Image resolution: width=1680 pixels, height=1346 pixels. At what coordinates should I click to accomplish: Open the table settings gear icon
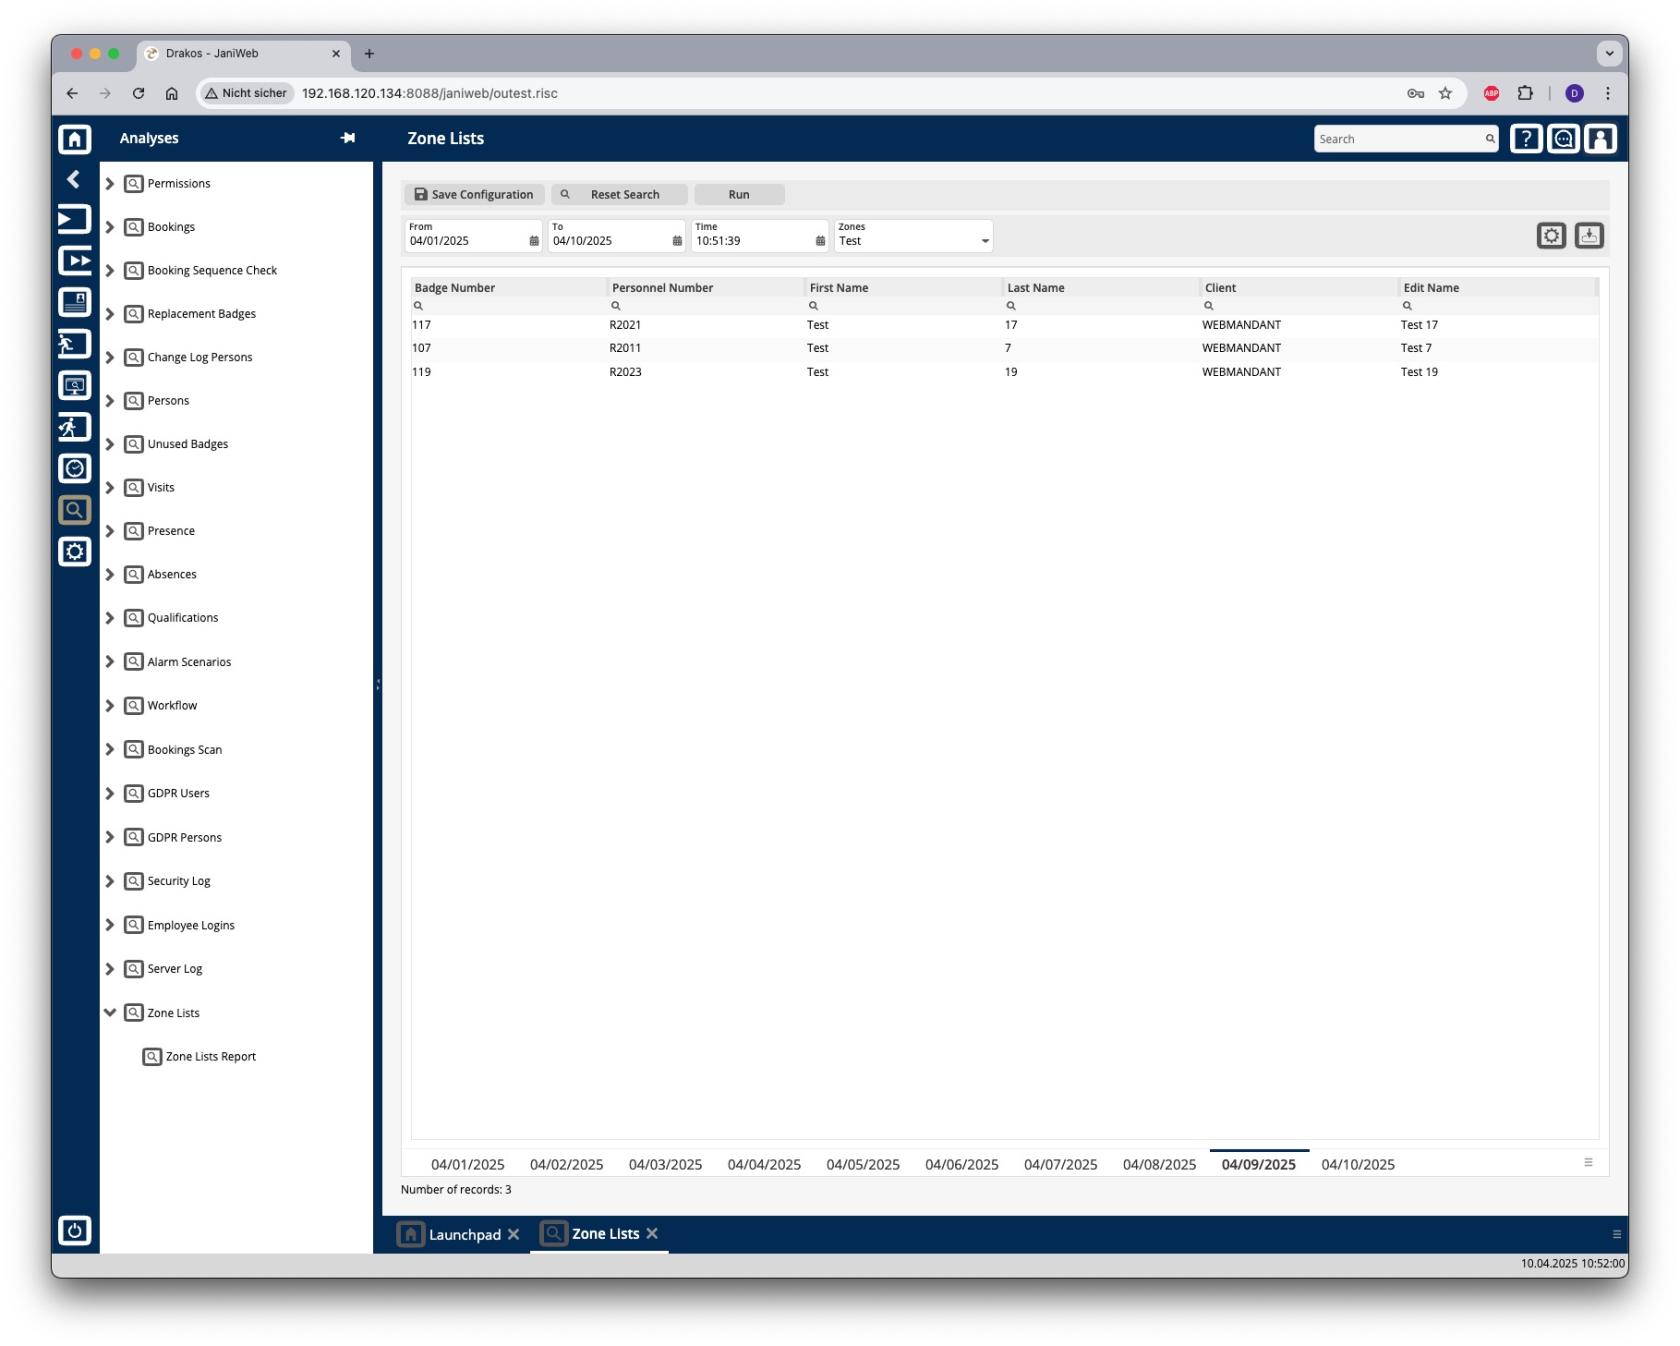click(x=1551, y=236)
